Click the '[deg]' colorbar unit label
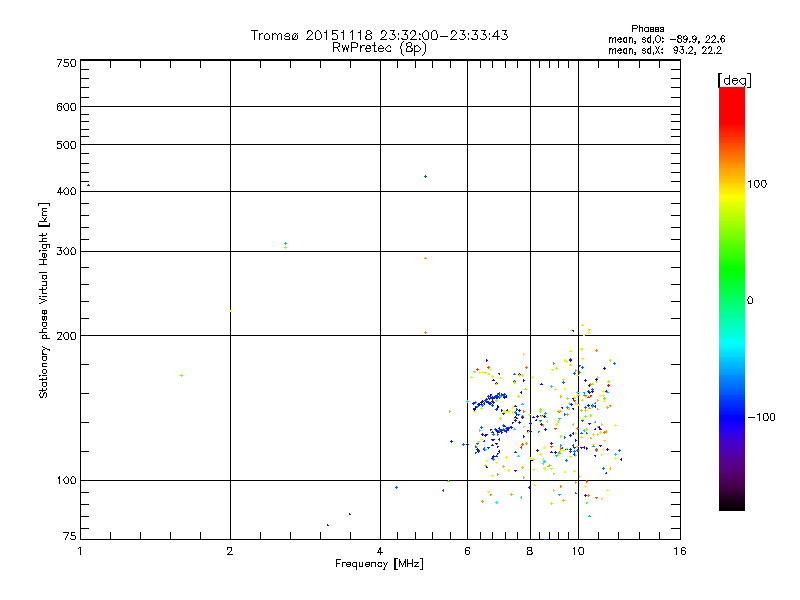 pos(734,80)
